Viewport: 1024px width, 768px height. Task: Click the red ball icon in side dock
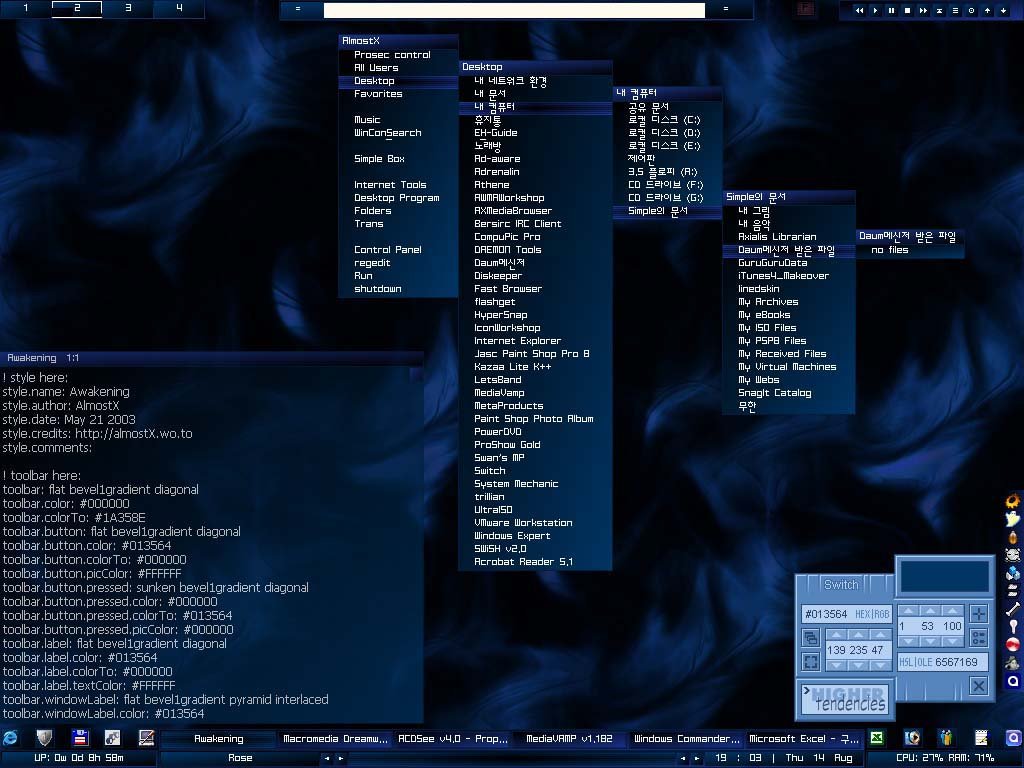click(1013, 644)
